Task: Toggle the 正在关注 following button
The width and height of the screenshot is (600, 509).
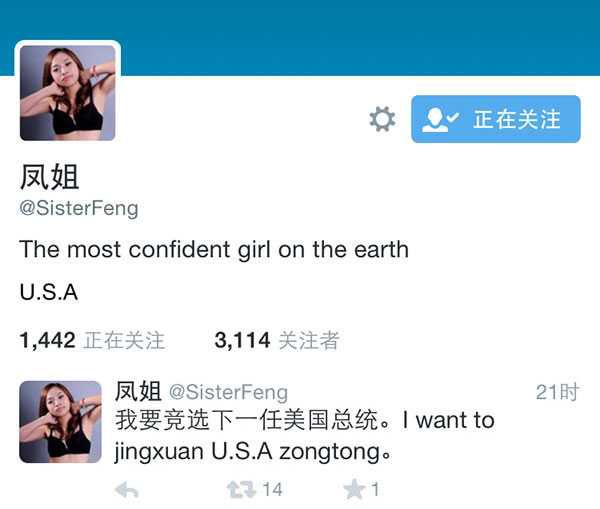Action: point(496,119)
